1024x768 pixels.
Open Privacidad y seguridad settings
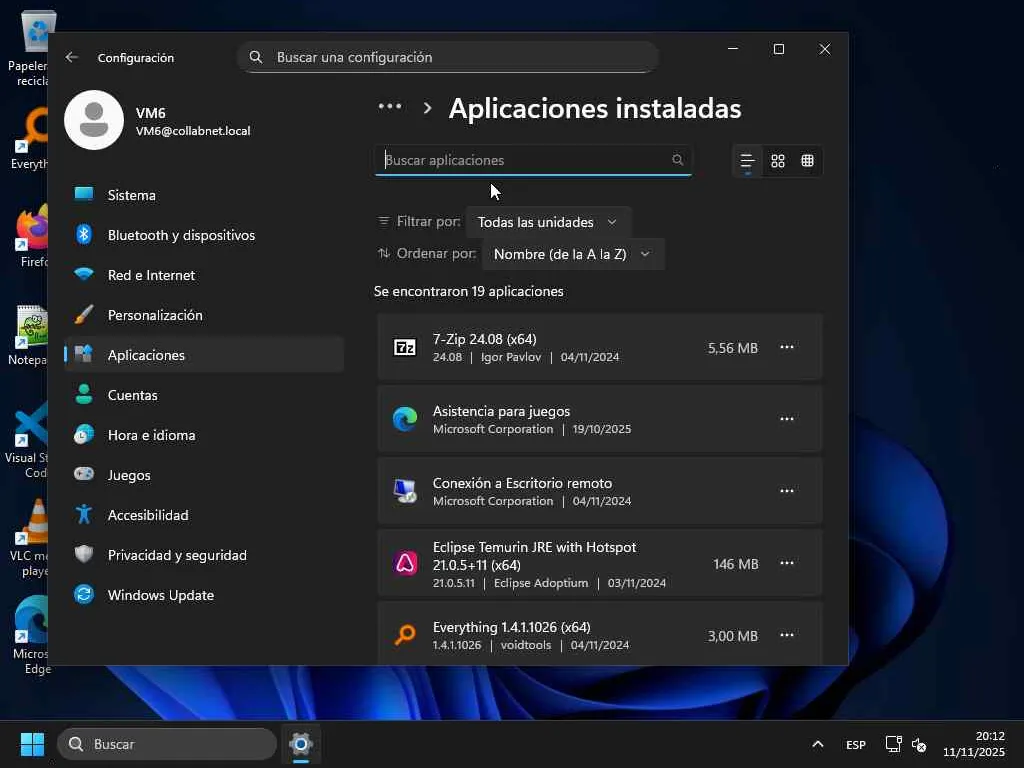click(x=204, y=555)
